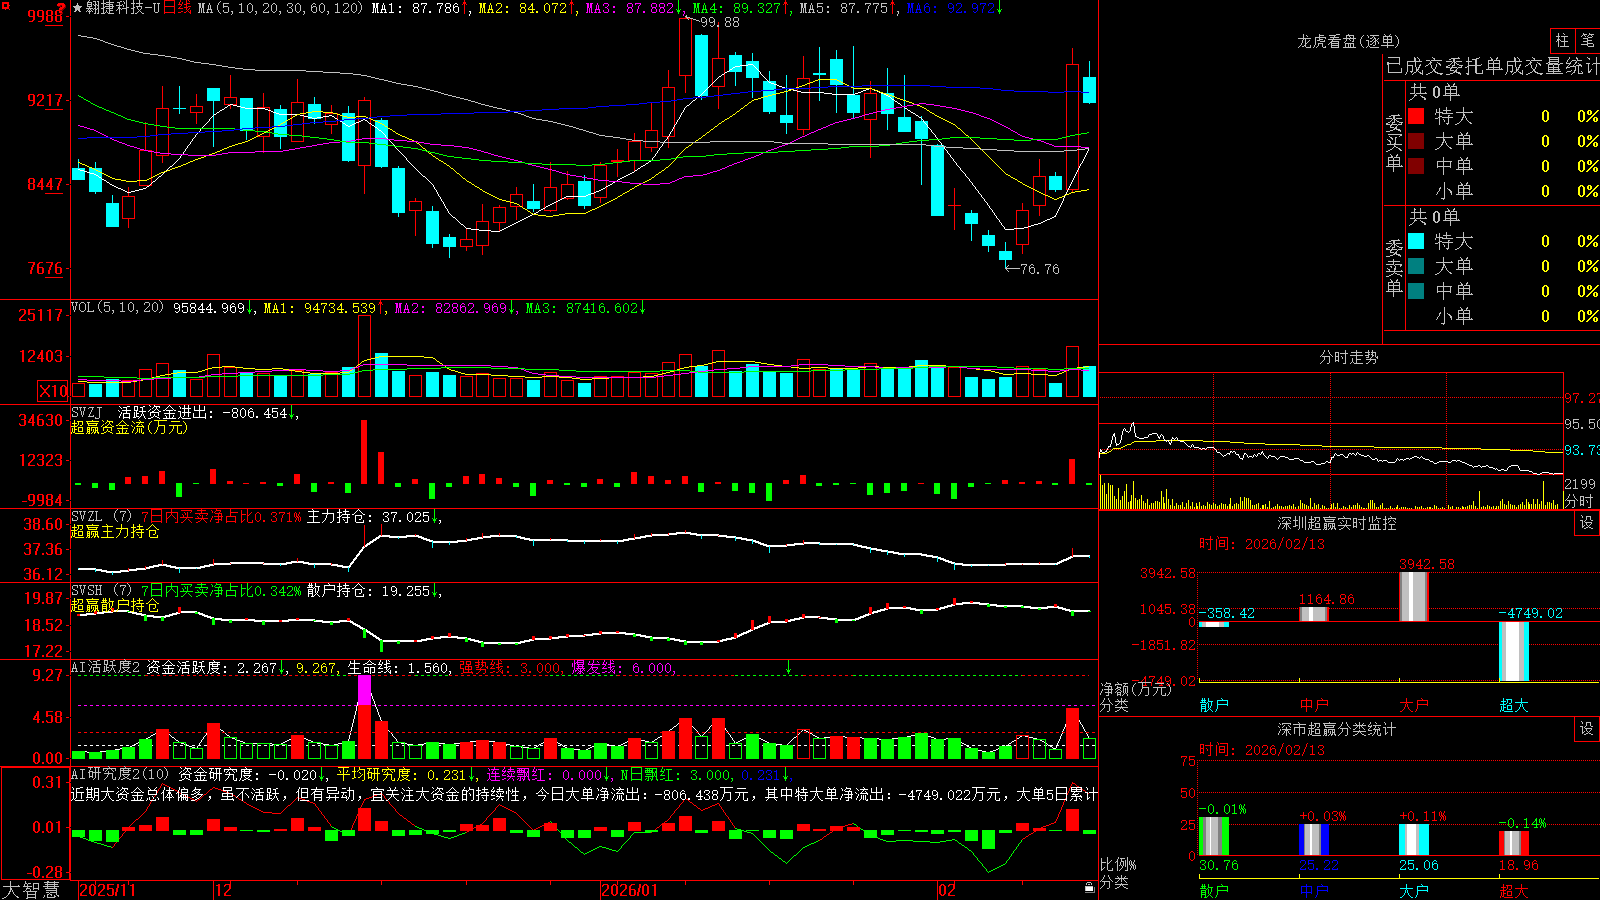Switch order view to 柱 mode

(1562, 40)
